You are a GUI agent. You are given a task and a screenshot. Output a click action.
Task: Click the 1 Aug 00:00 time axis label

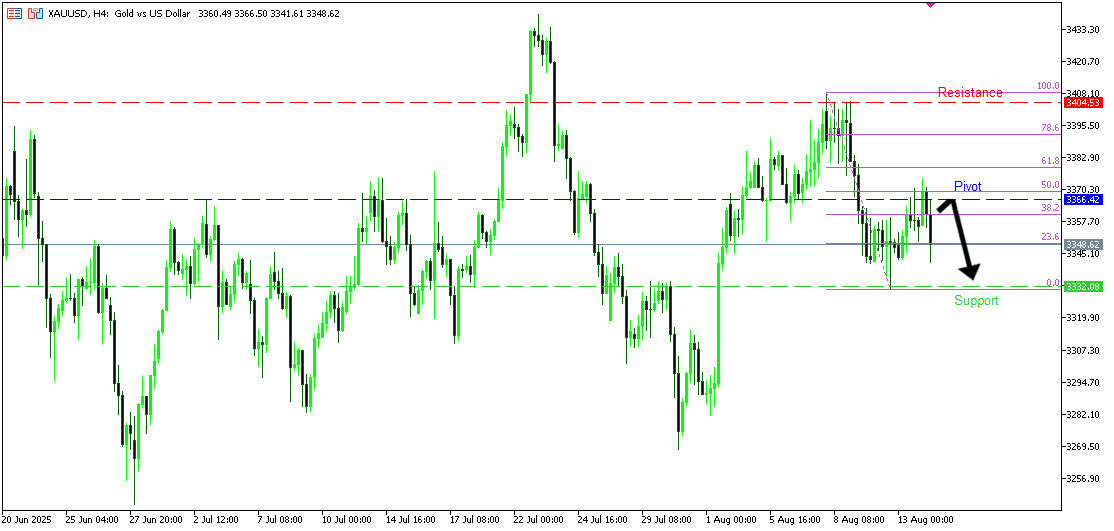[730, 520]
